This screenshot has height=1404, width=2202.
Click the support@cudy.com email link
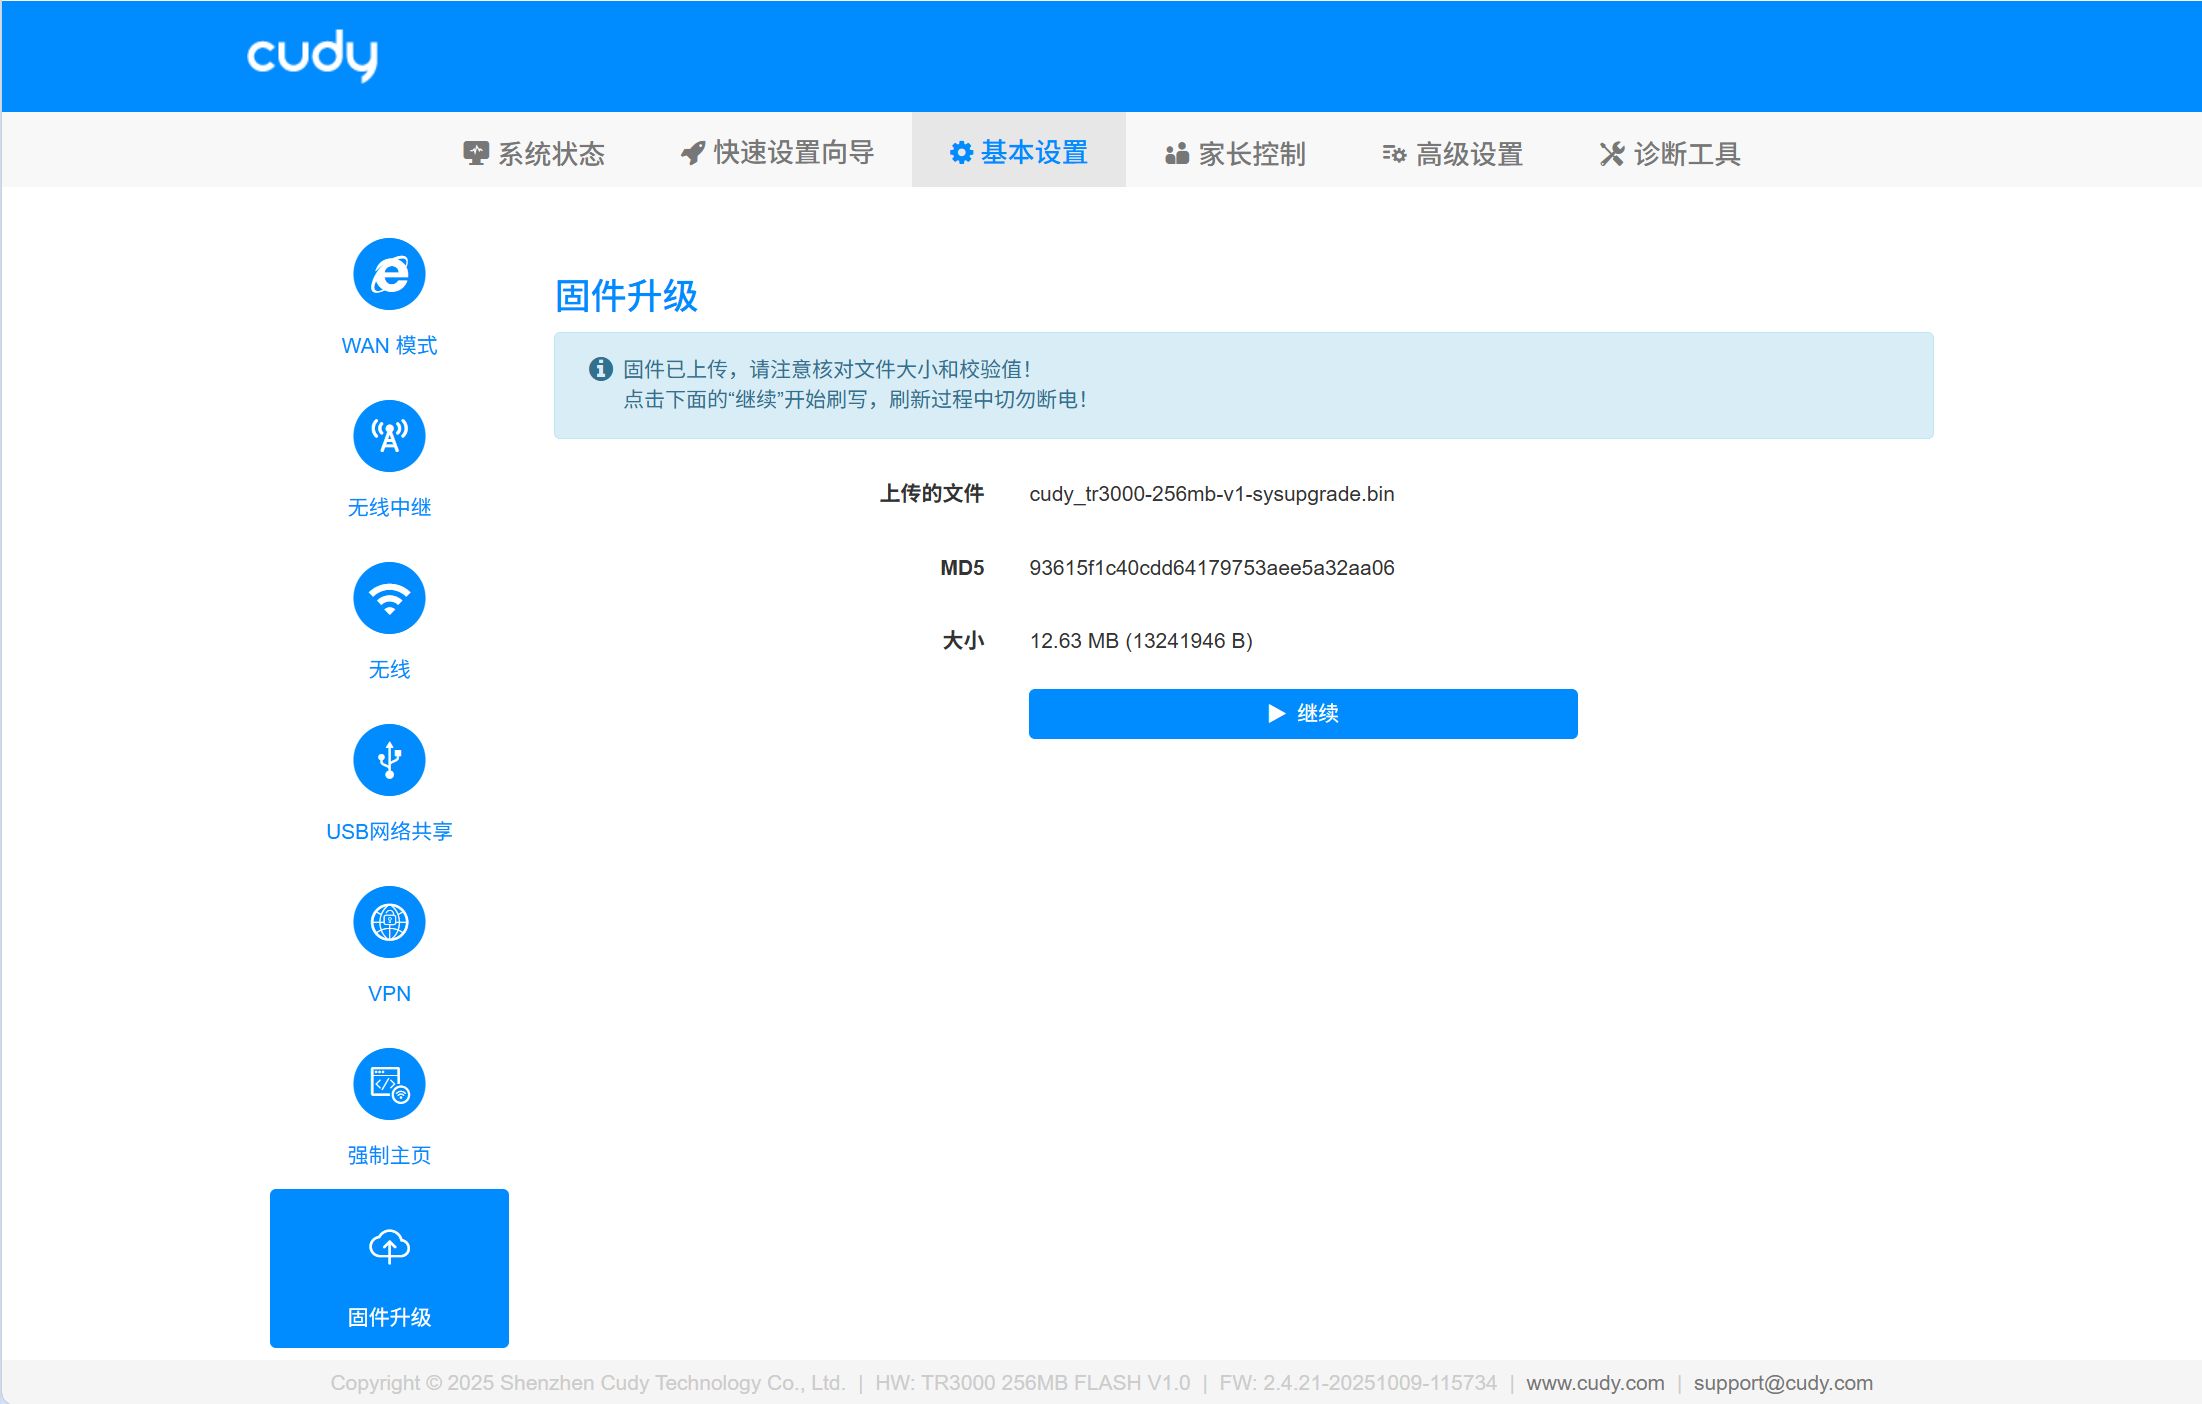1783,1383
